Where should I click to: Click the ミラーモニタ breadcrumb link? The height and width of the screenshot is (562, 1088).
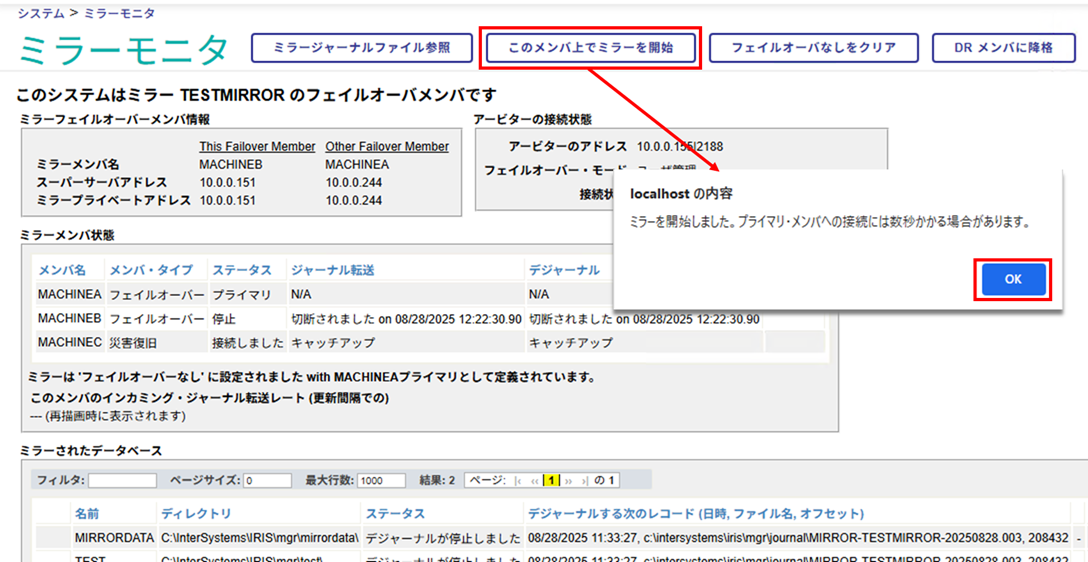point(119,14)
